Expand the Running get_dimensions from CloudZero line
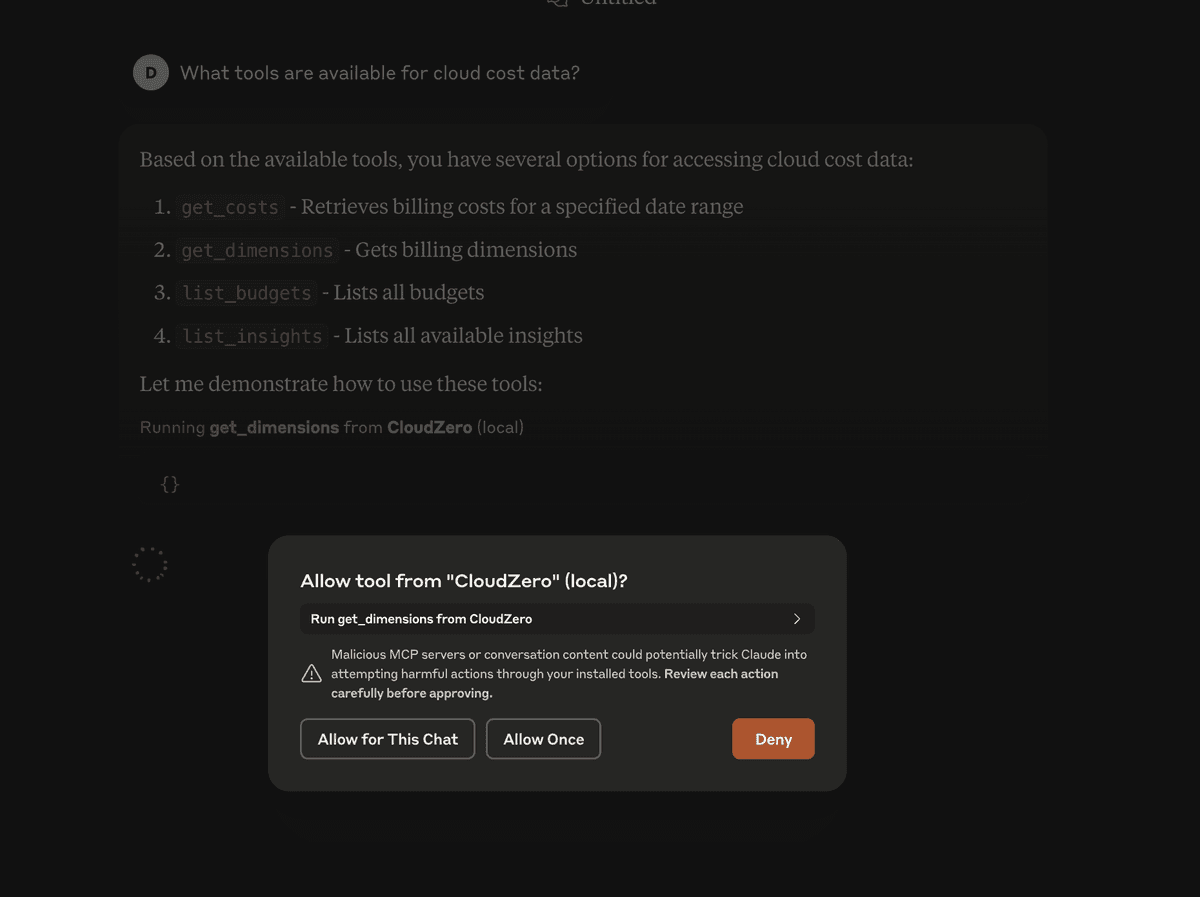This screenshot has height=897, width=1200. tap(332, 427)
